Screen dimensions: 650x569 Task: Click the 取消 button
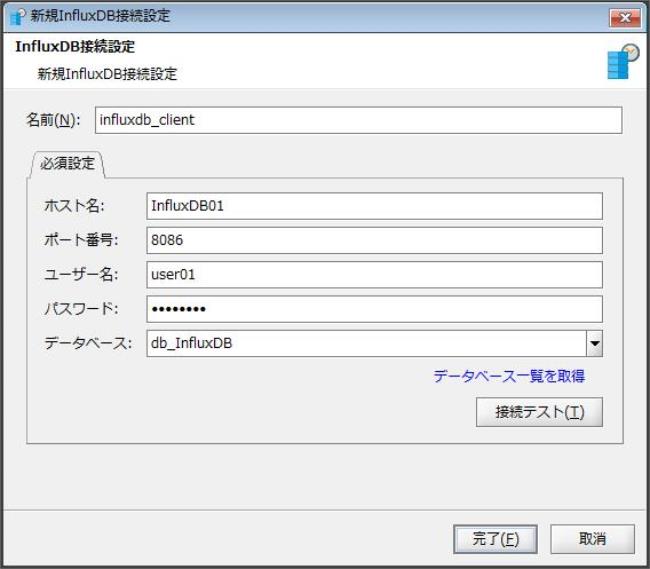pos(592,539)
